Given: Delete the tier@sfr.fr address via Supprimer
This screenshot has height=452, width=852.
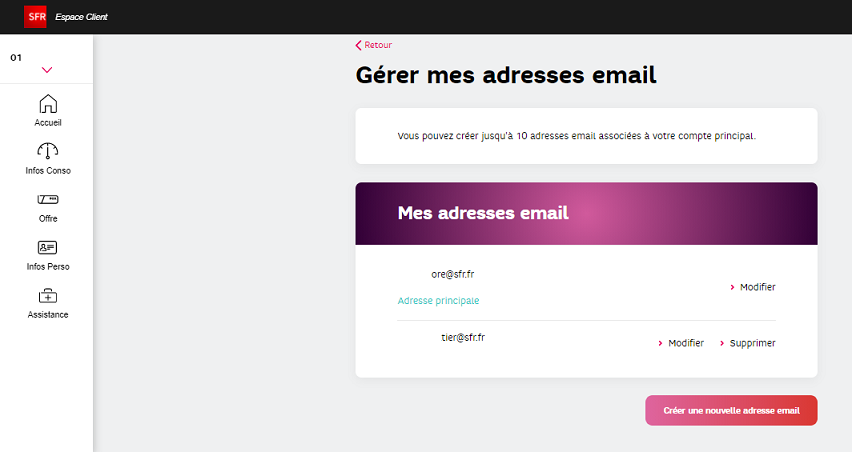Looking at the screenshot, I should click(751, 343).
